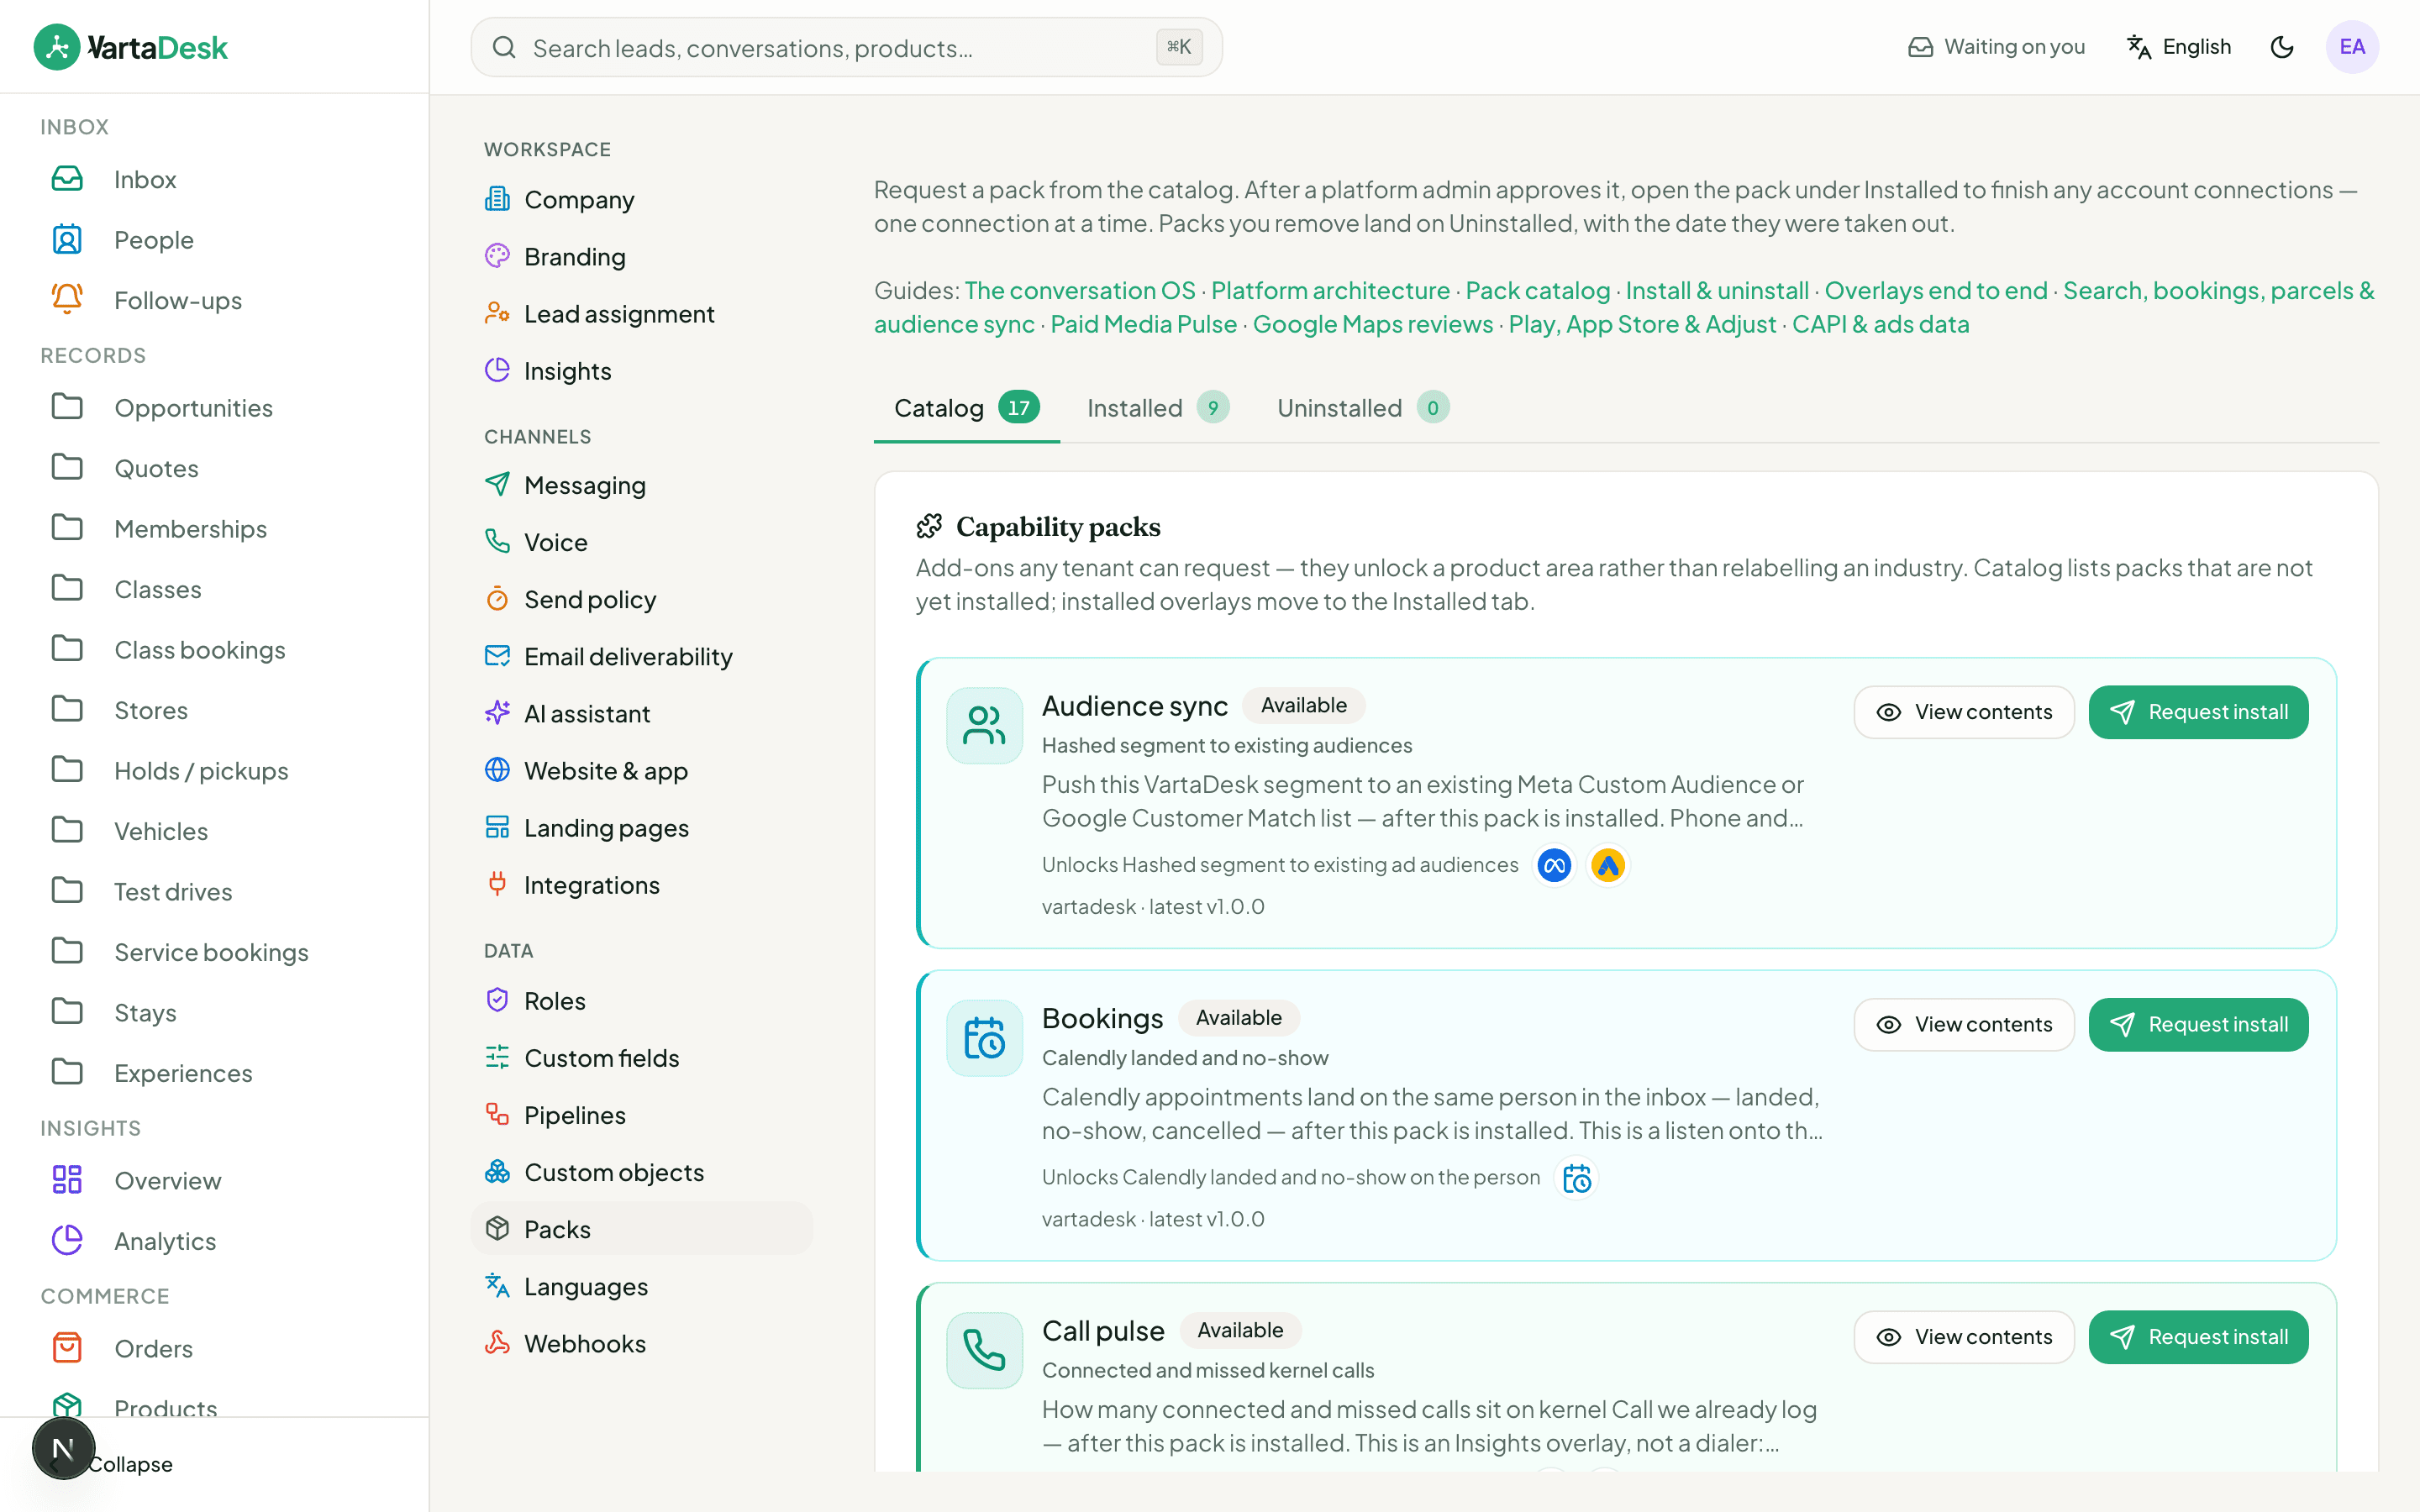Click Bookings pack calendar icon
2420x1512 pixels.
pyautogui.click(x=984, y=1038)
